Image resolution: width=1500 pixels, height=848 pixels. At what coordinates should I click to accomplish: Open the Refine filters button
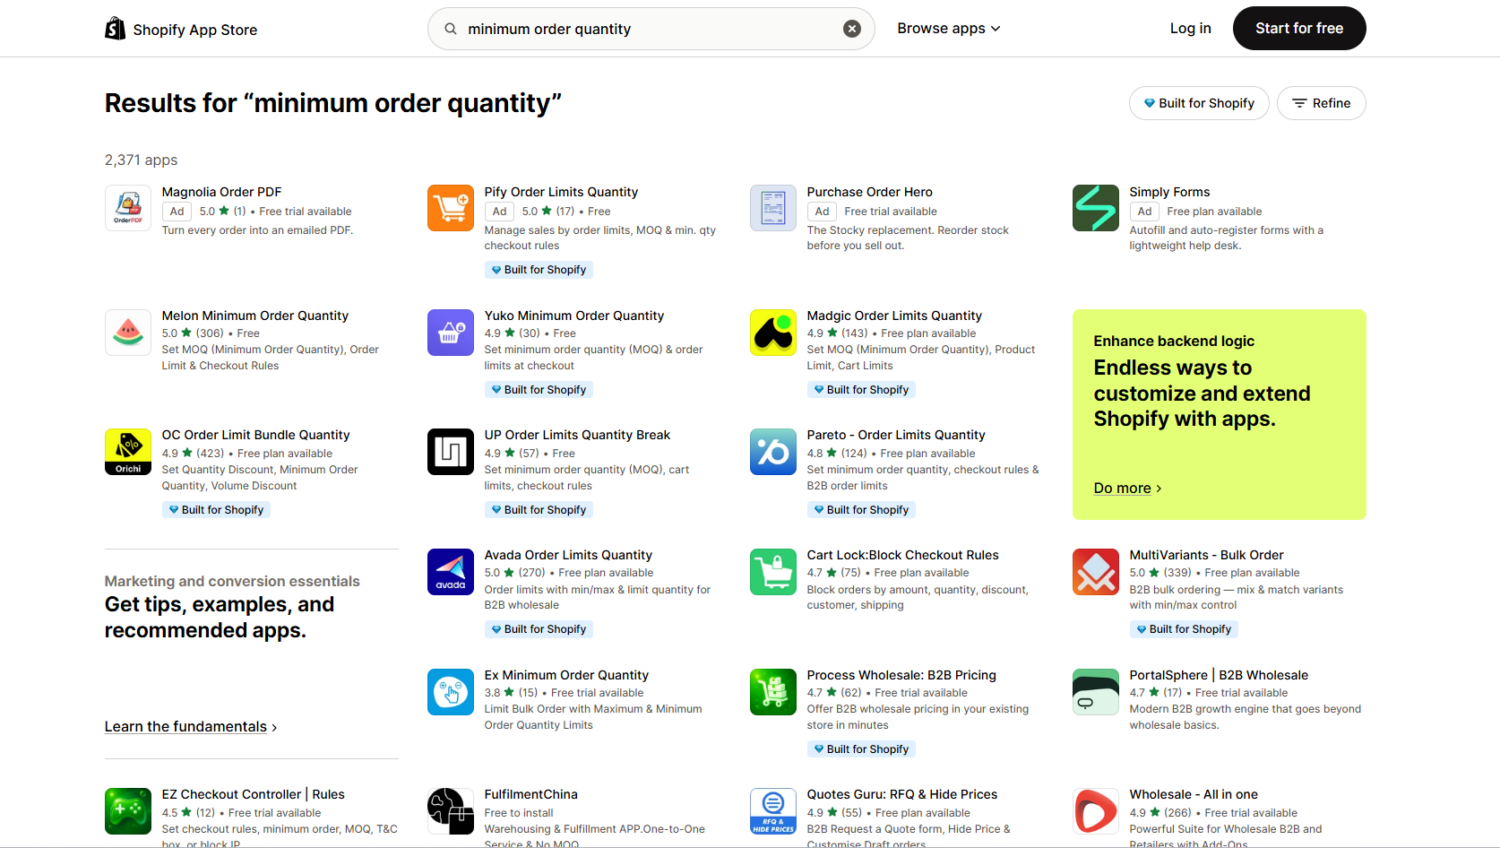pos(1321,103)
